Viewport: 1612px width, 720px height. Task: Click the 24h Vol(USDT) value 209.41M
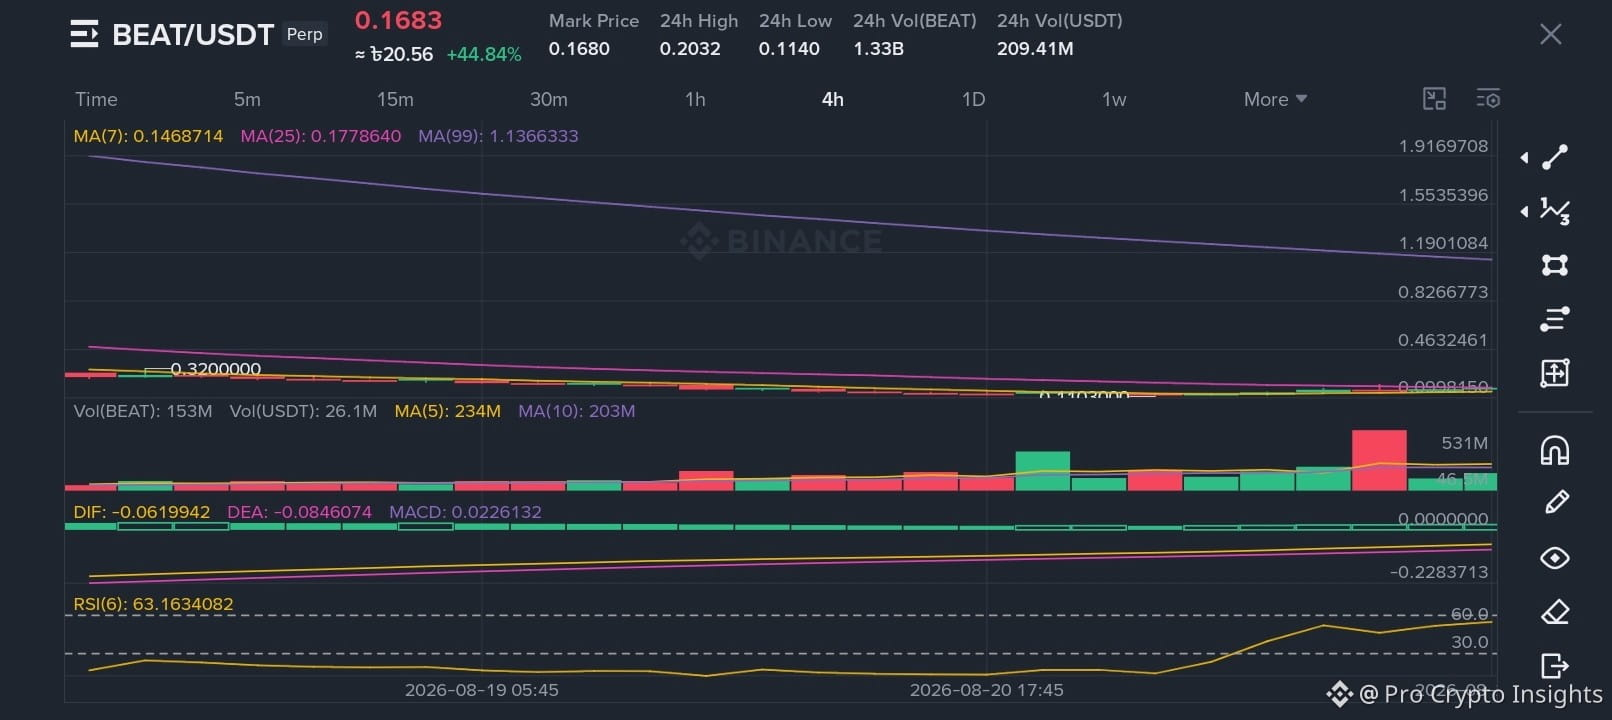(x=1035, y=48)
